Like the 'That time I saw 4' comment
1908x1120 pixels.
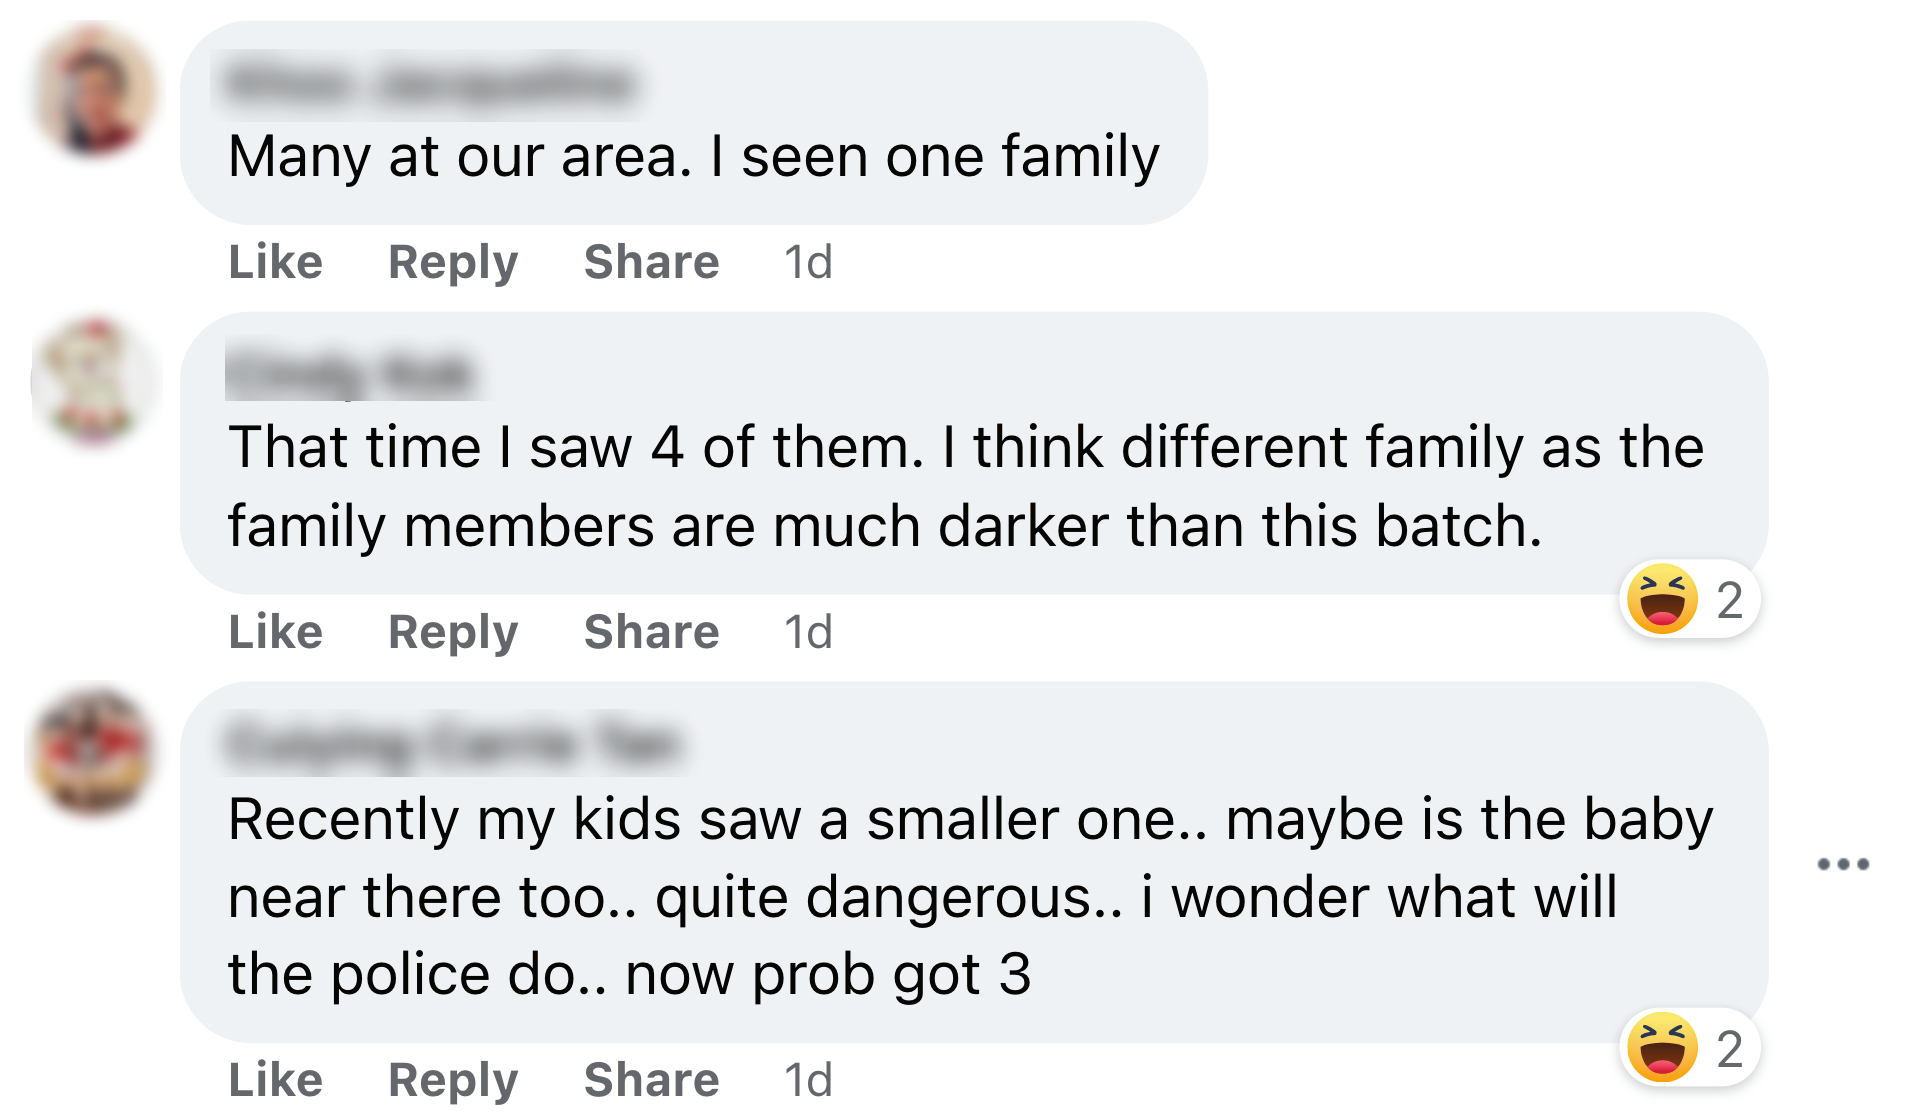pyautogui.click(x=275, y=632)
